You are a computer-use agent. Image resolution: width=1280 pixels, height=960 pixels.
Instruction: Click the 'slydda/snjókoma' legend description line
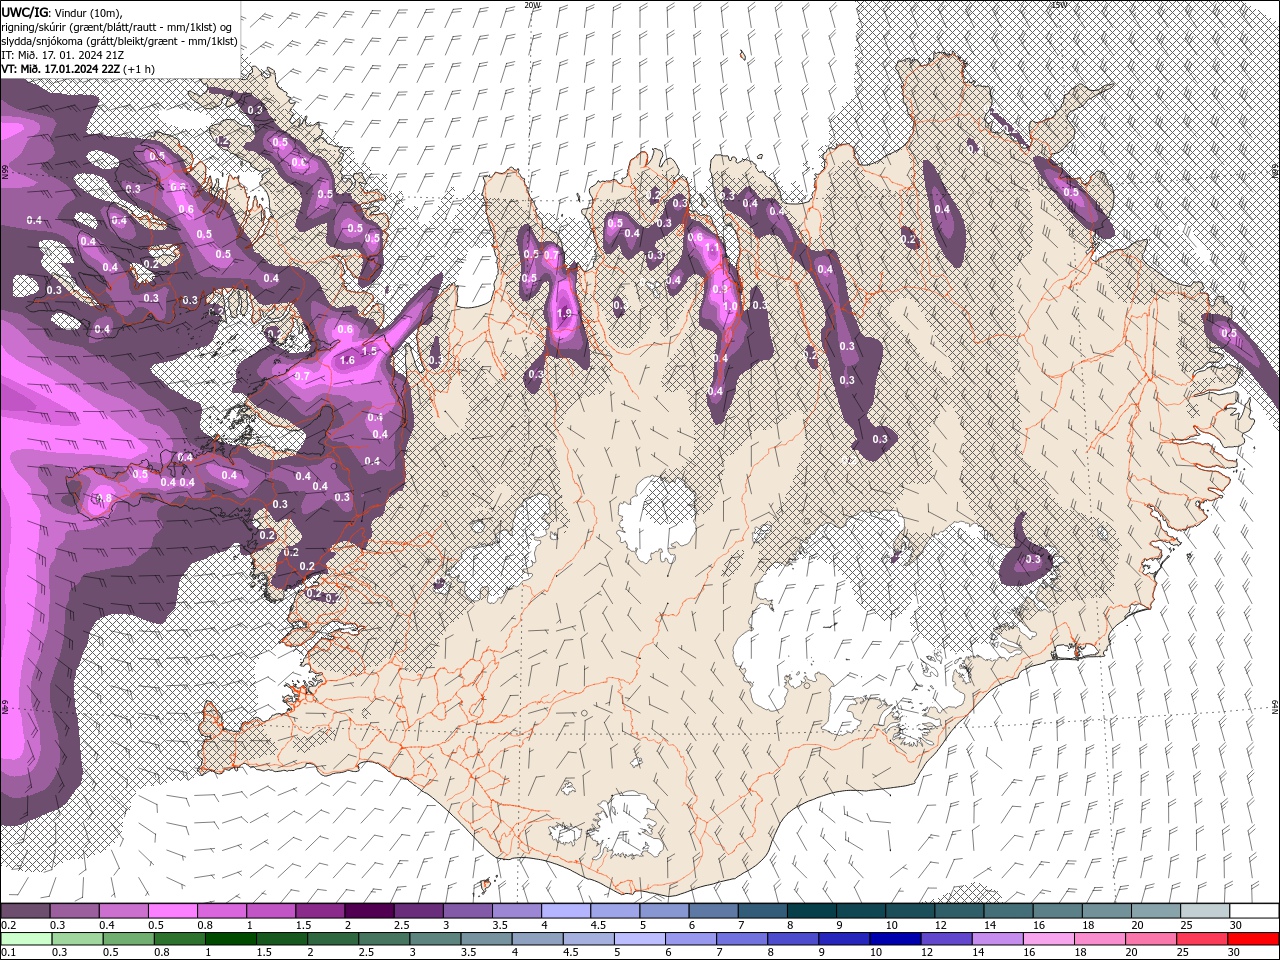pyautogui.click(x=119, y=41)
